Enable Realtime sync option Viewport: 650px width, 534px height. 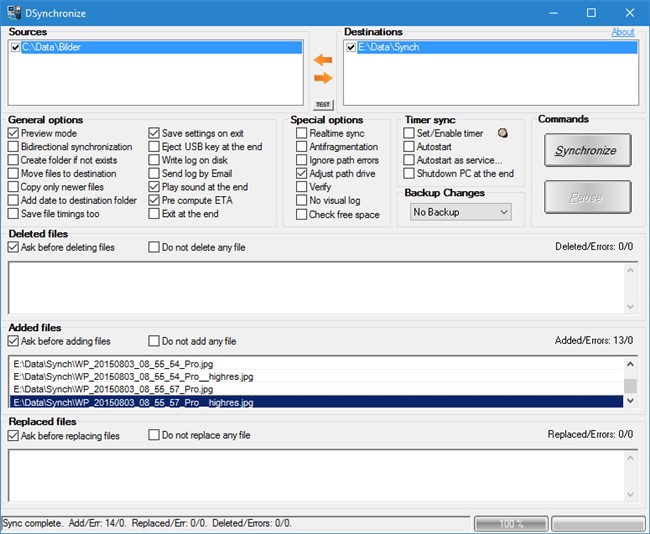pyautogui.click(x=301, y=133)
